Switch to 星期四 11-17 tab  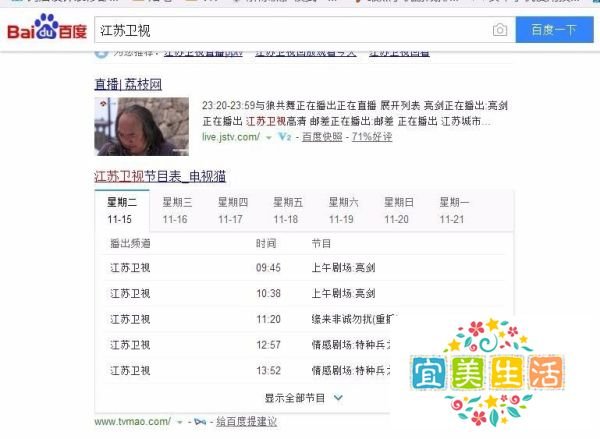pos(232,211)
